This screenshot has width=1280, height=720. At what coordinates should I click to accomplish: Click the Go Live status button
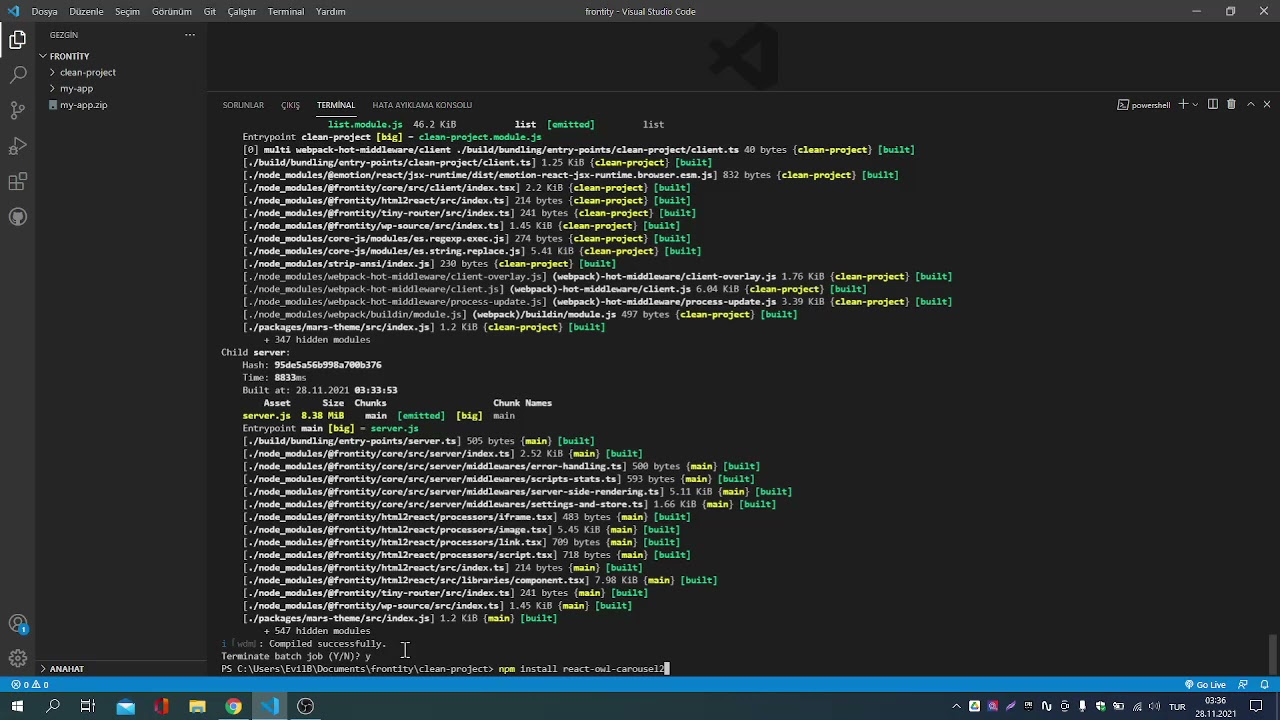coord(1205,685)
